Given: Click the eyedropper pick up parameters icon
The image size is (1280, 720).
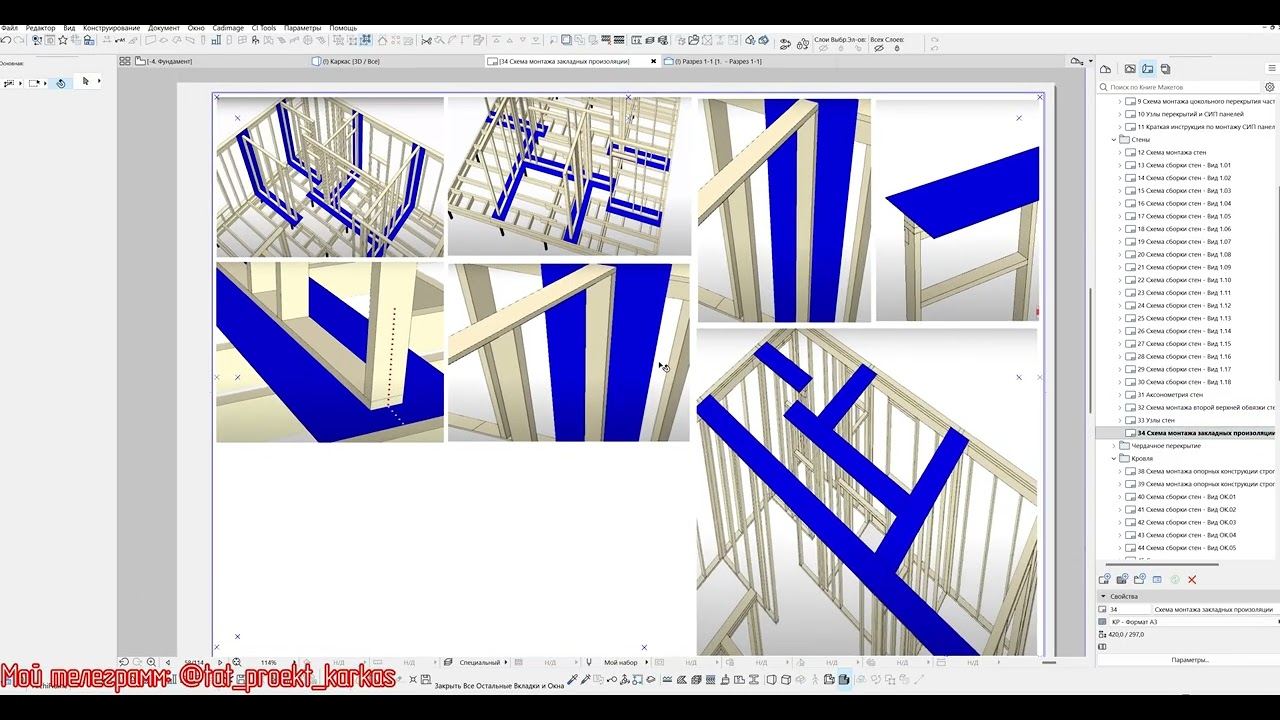Looking at the screenshot, I should 572,680.
